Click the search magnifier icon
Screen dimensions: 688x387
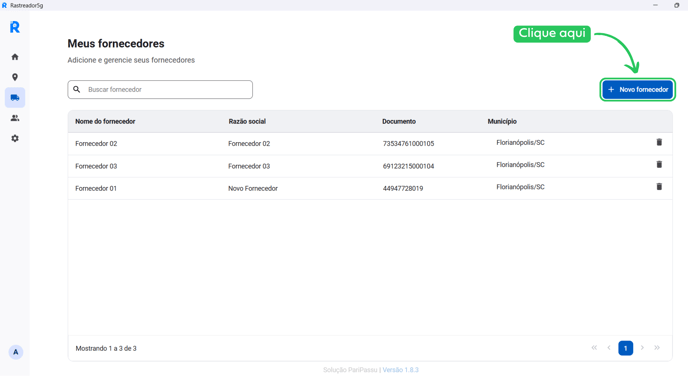coord(77,90)
